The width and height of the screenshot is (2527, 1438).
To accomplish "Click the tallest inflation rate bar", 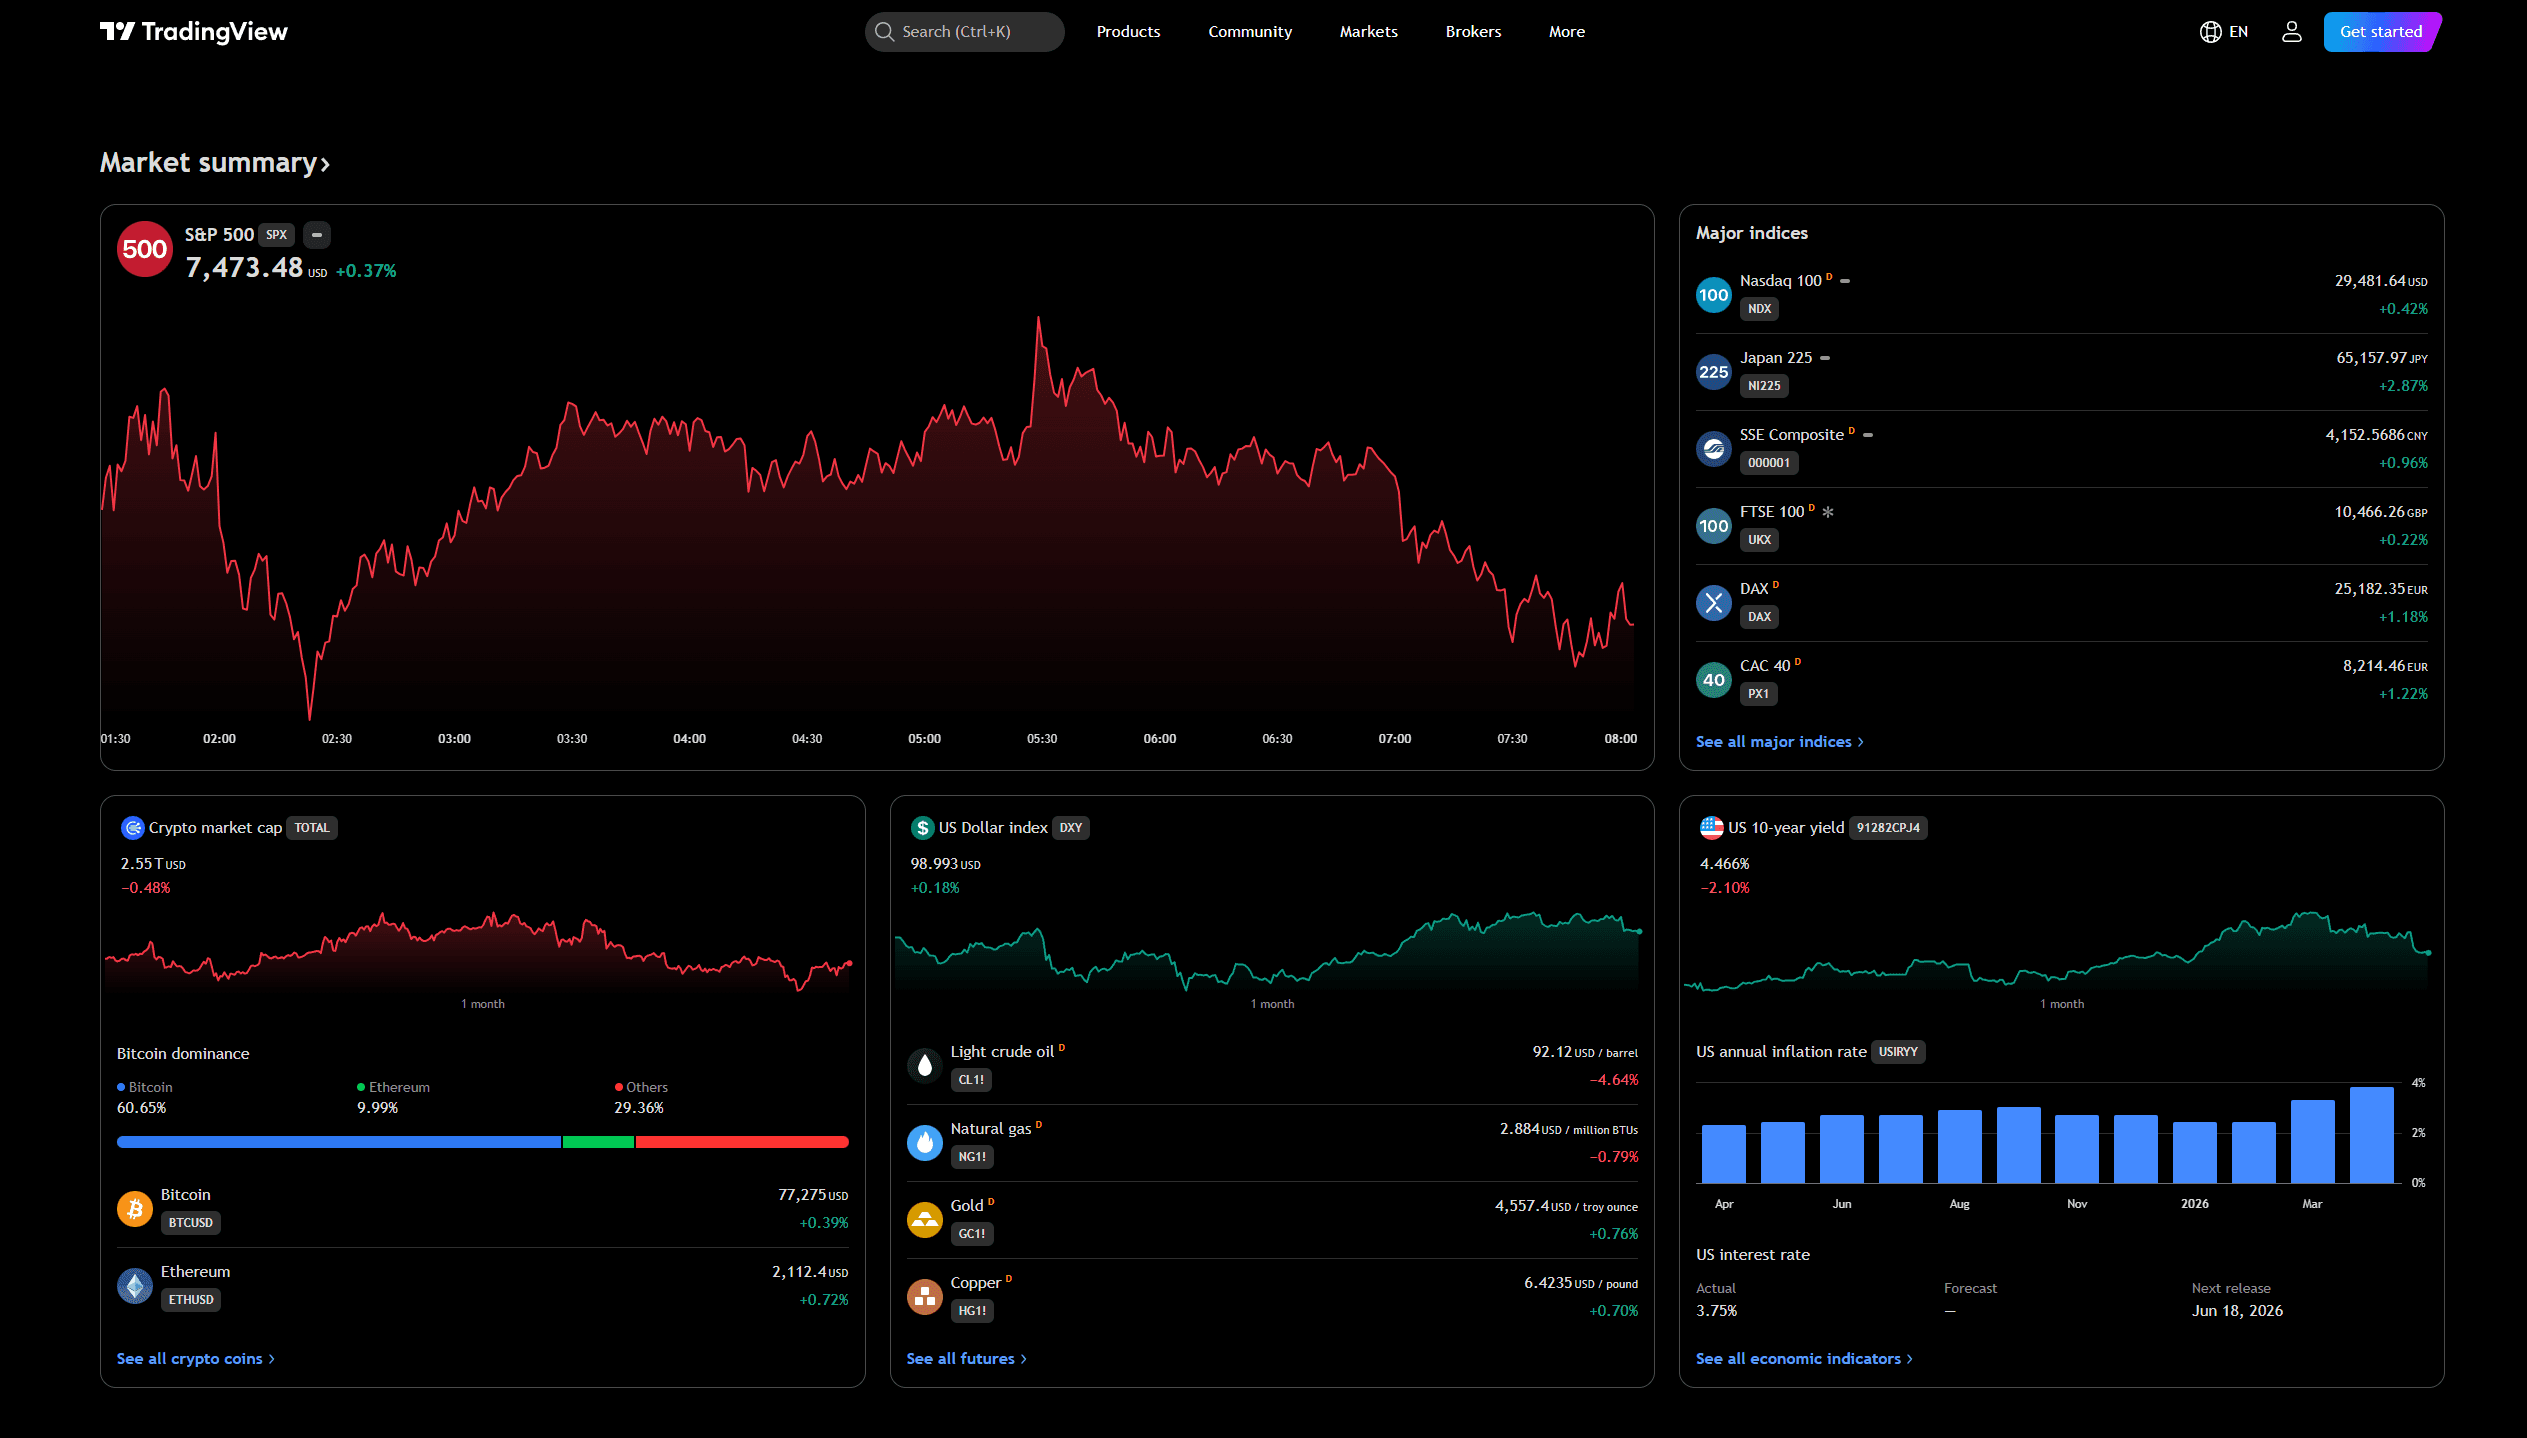I will [x=2371, y=1135].
